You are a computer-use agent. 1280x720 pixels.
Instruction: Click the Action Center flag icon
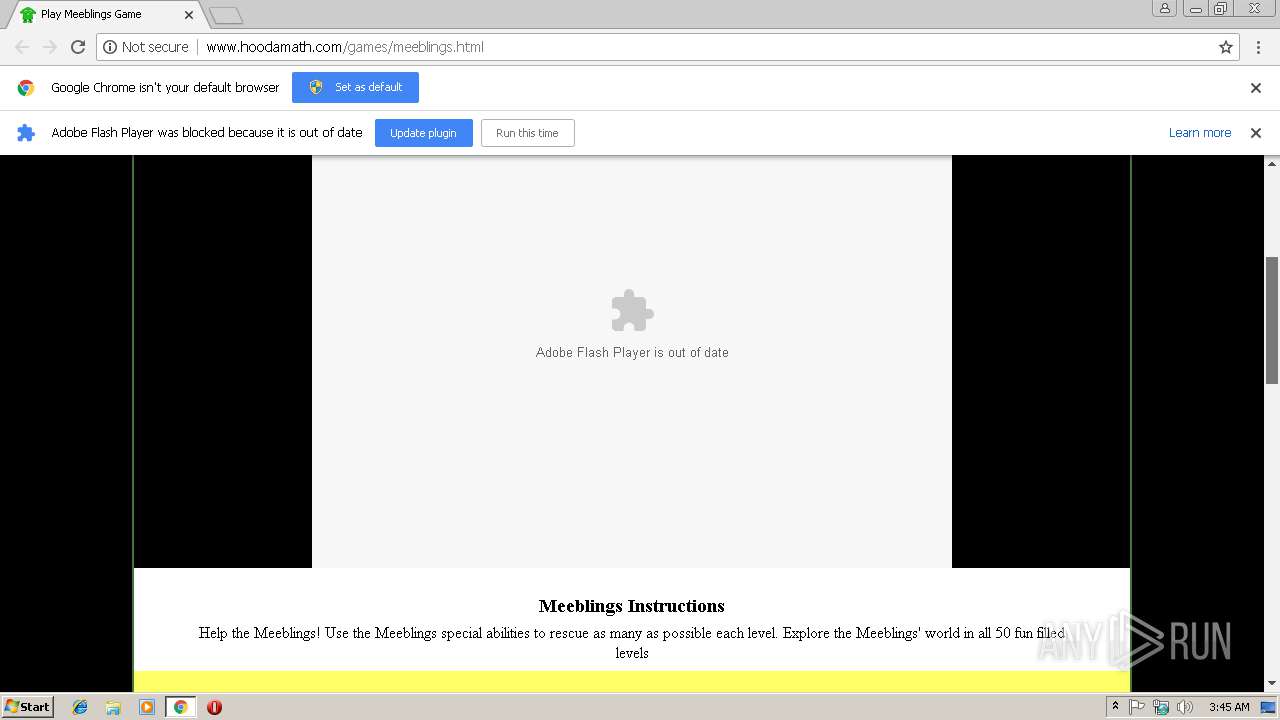(1138, 707)
